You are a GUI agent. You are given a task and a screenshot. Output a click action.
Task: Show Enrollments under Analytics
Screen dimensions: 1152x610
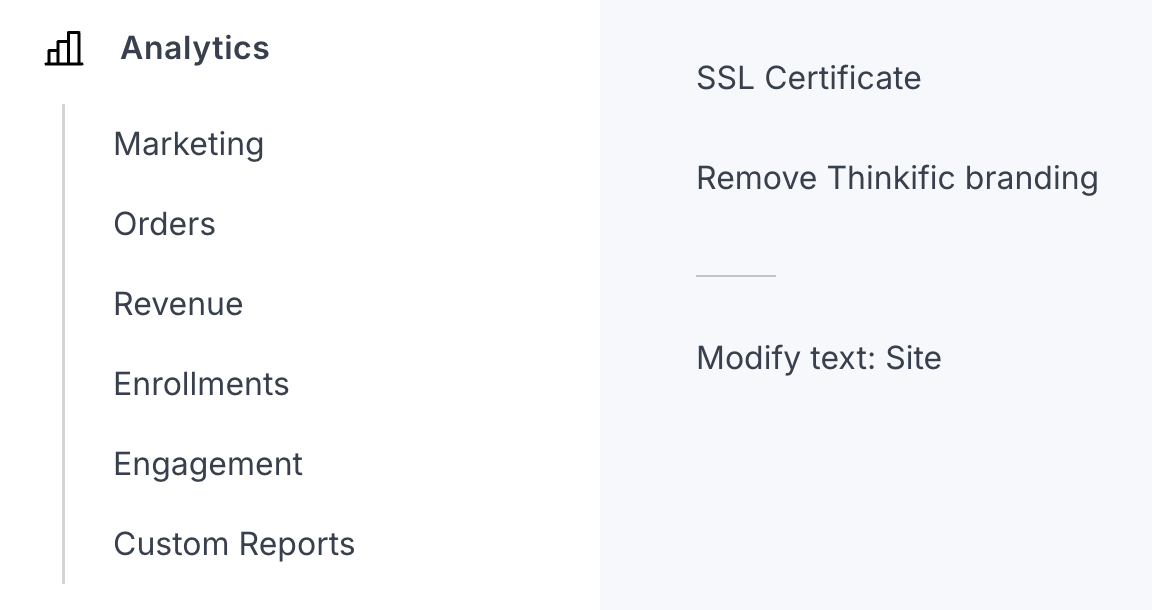[x=202, y=384]
